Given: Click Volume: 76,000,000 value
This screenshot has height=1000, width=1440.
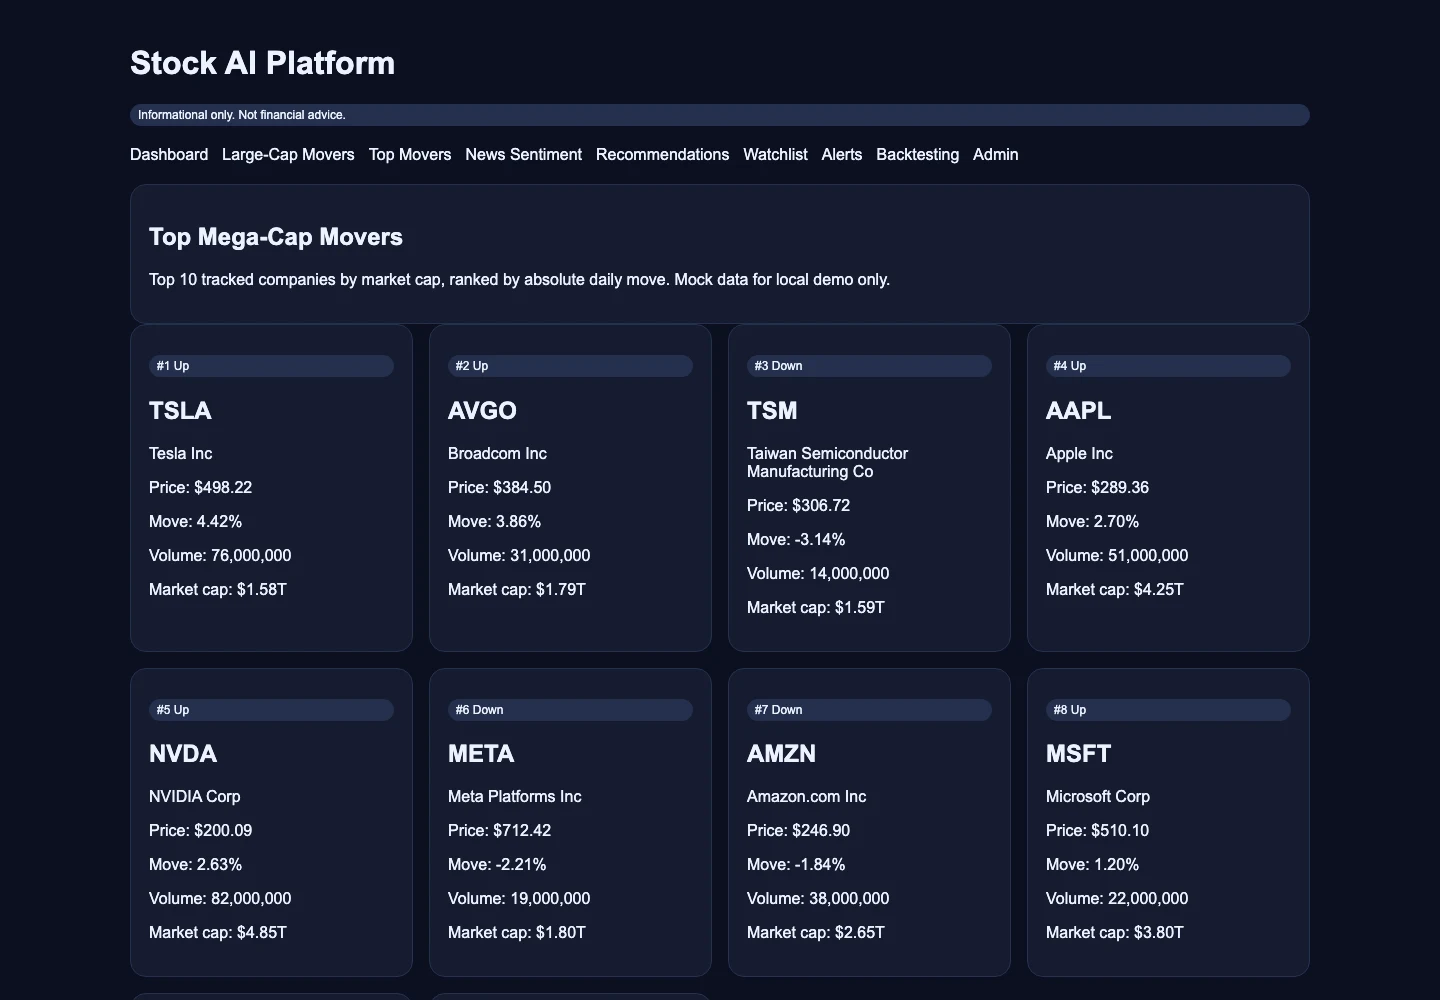Looking at the screenshot, I should coord(220,556).
